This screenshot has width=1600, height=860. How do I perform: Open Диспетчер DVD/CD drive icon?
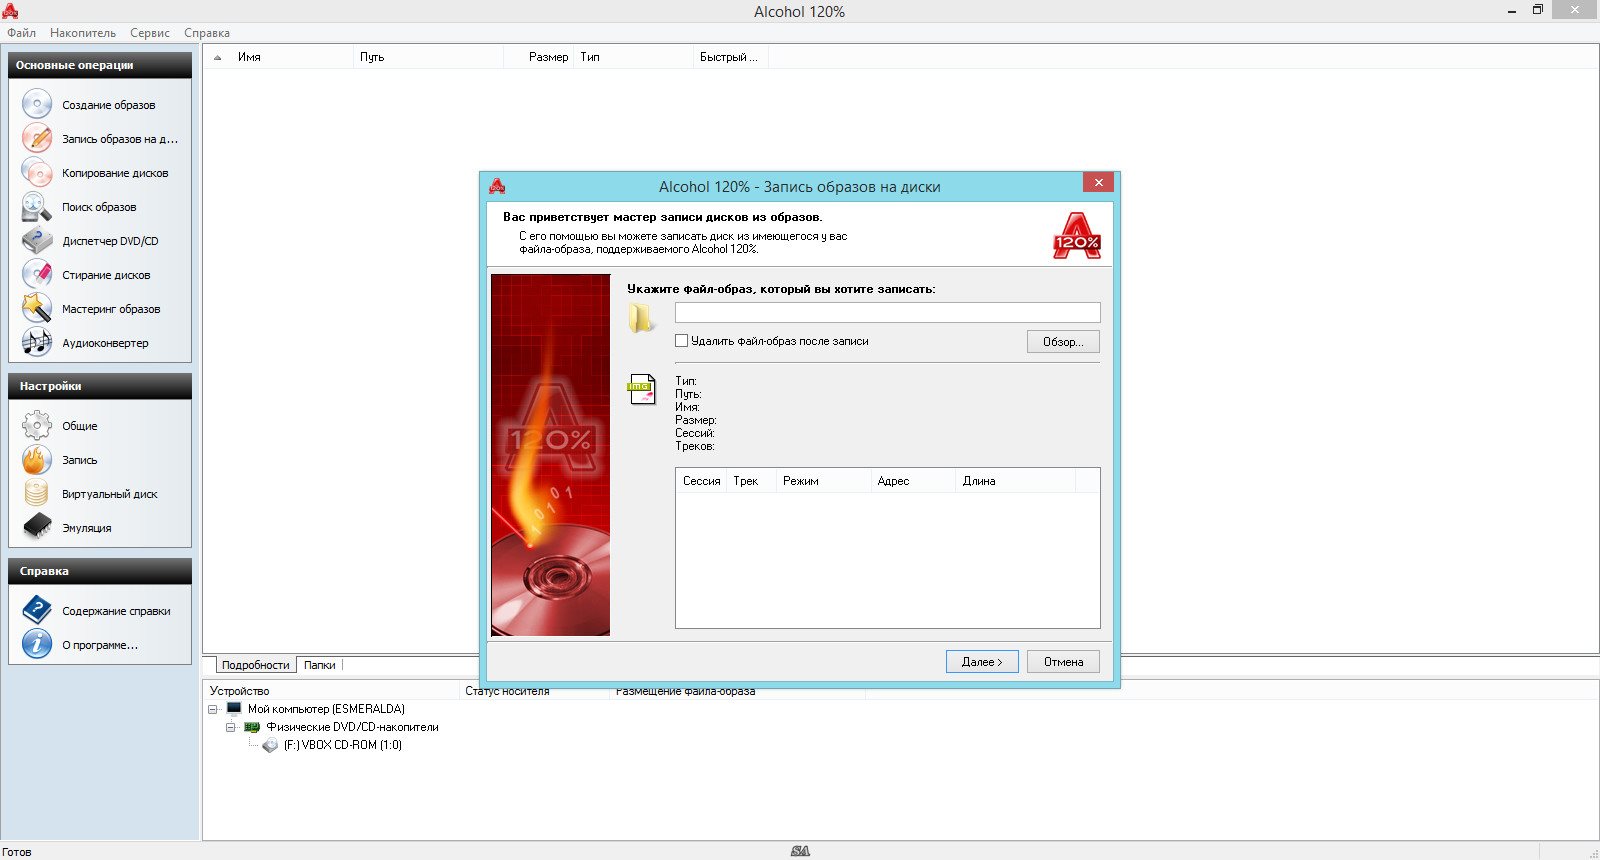pos(37,241)
